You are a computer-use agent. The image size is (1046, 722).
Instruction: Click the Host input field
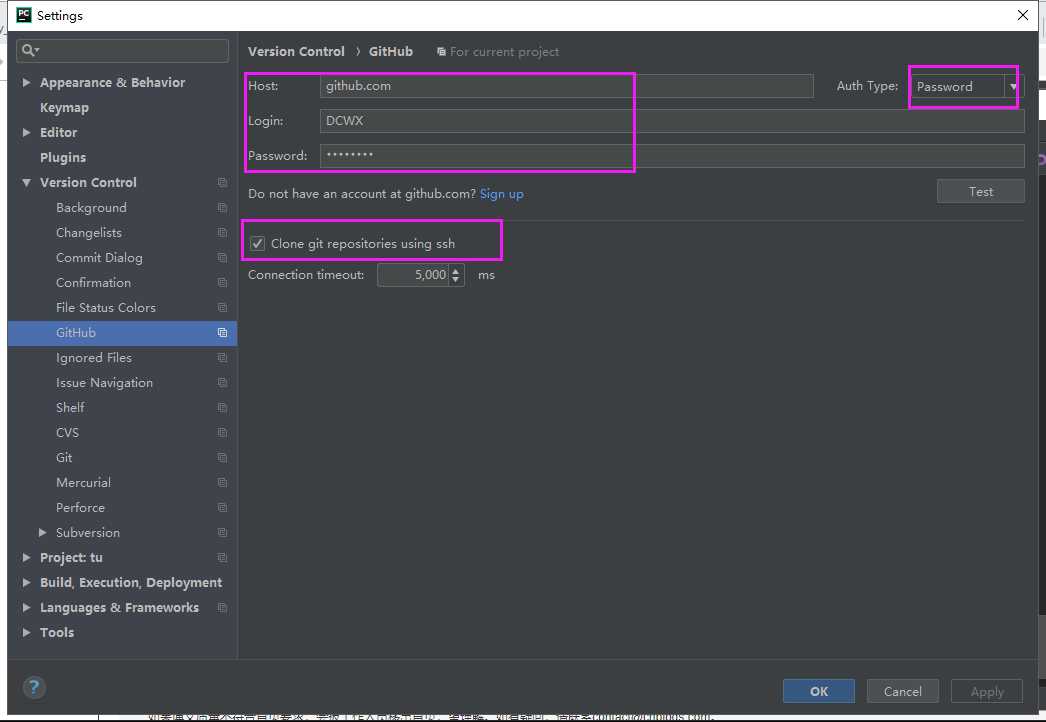click(x=566, y=86)
